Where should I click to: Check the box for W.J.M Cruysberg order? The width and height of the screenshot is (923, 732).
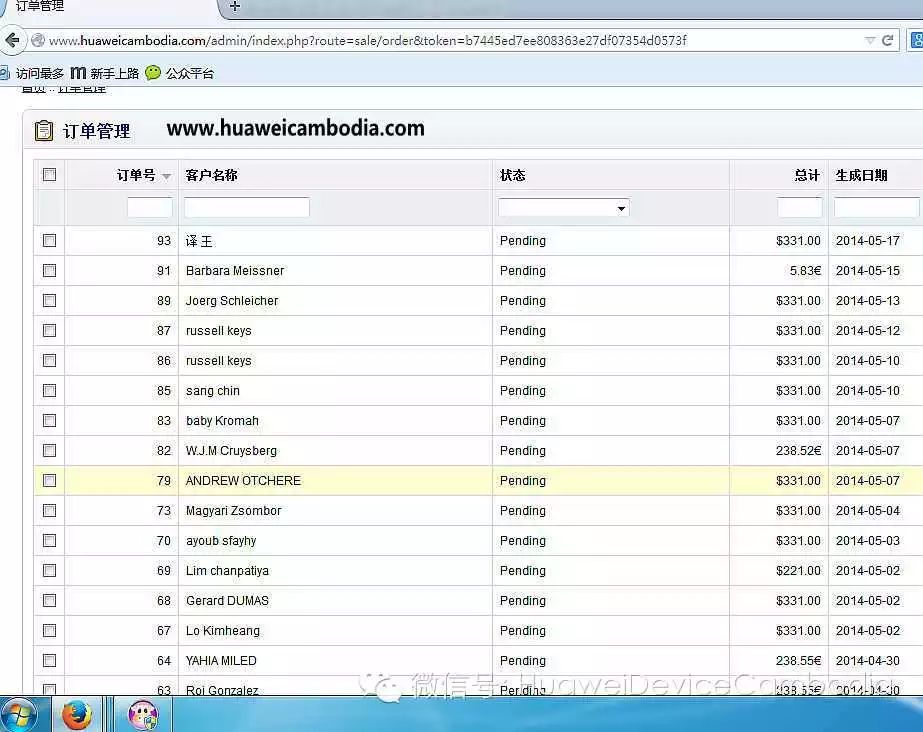point(49,450)
